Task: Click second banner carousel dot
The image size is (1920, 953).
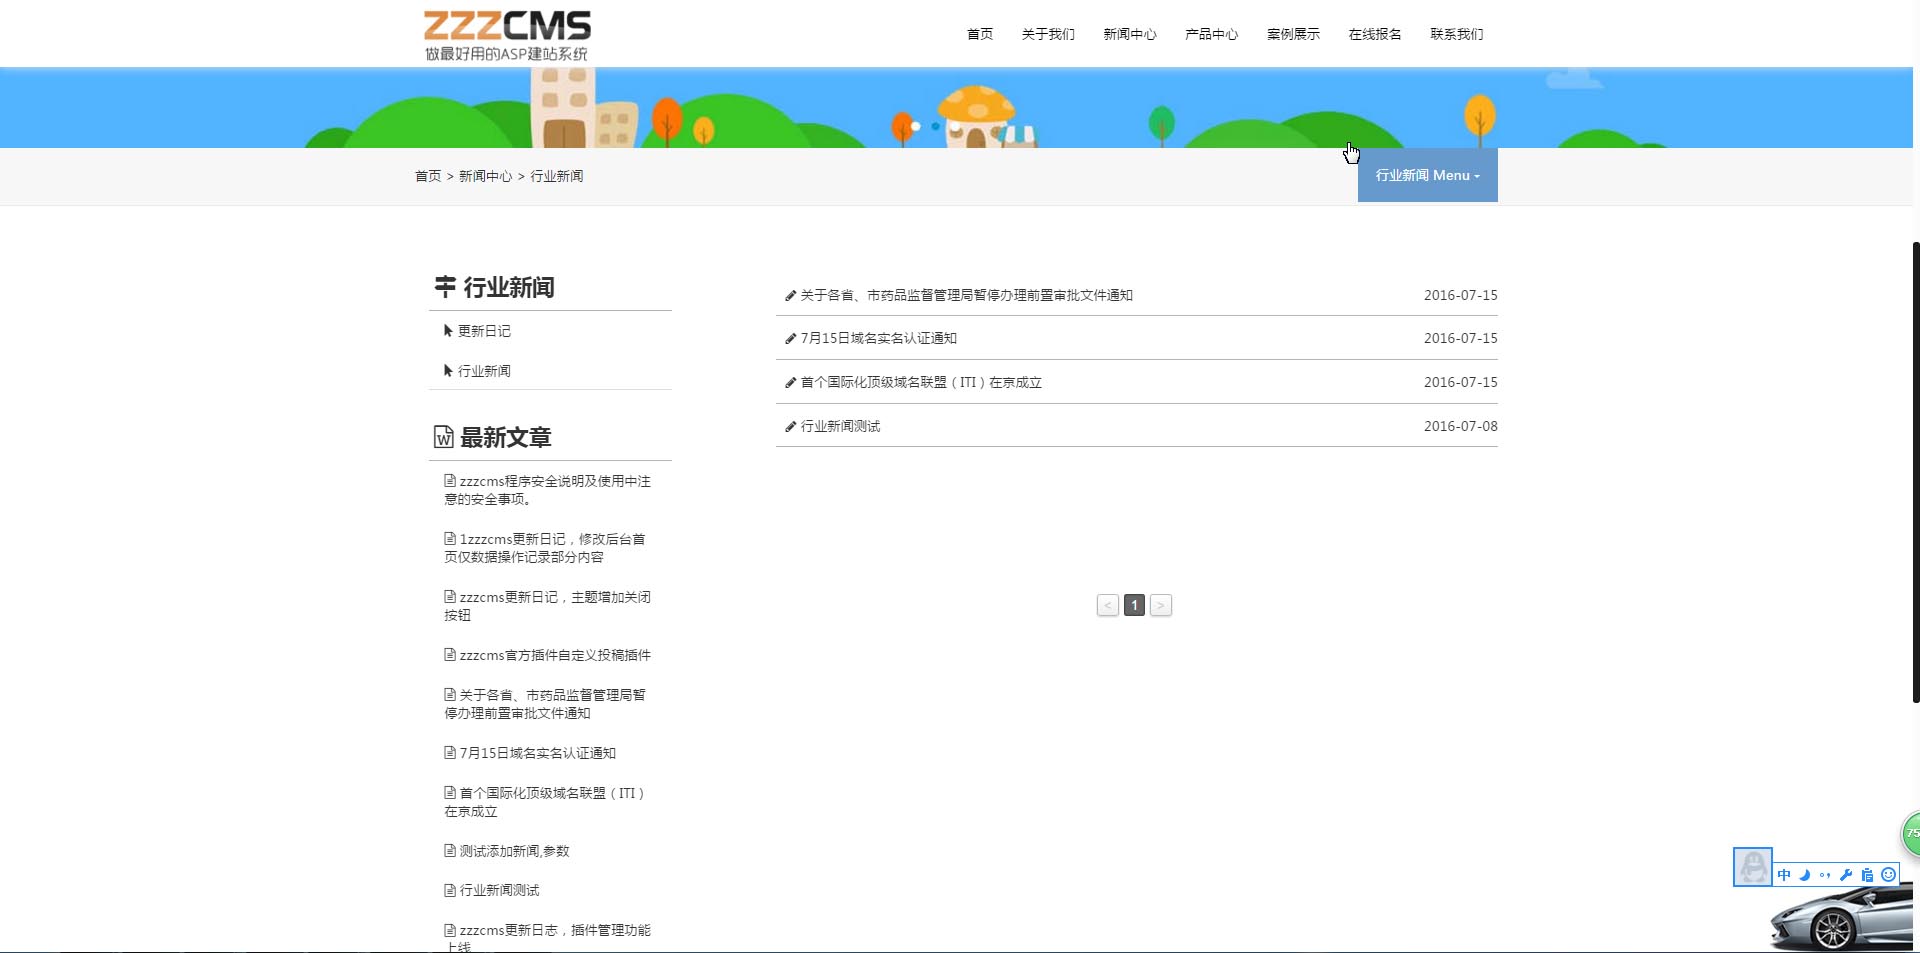Action: point(936,127)
